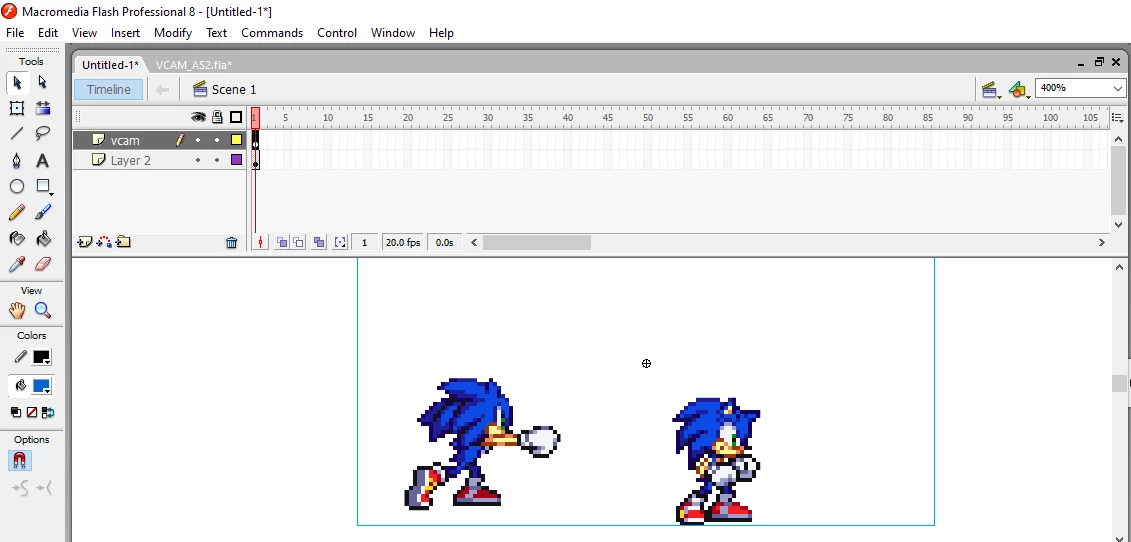
Task: Toggle outlines for all layers
Action: click(x=236, y=117)
